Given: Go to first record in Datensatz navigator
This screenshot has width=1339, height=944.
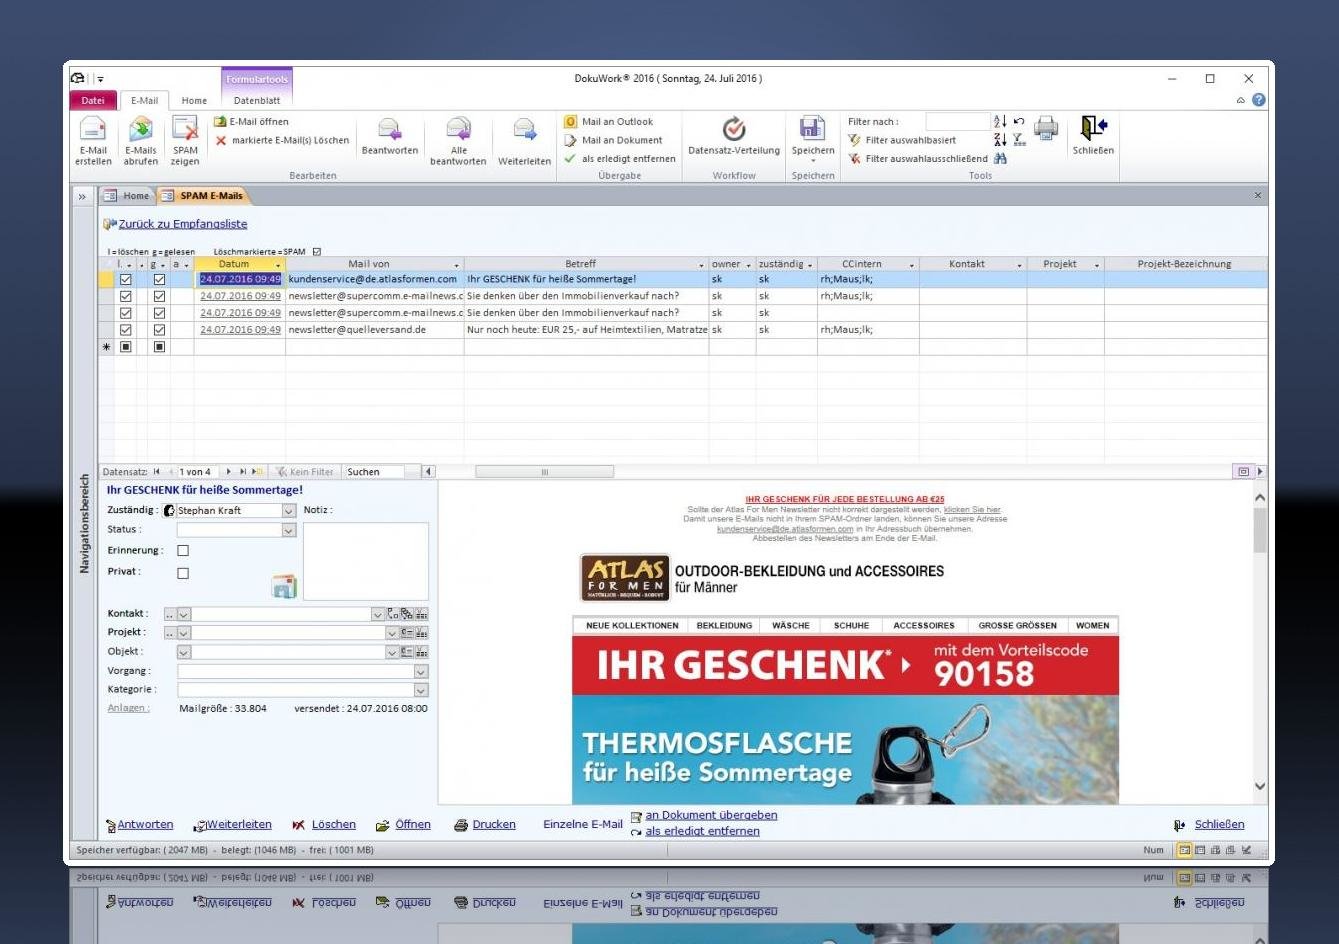Looking at the screenshot, I should tap(157, 472).
